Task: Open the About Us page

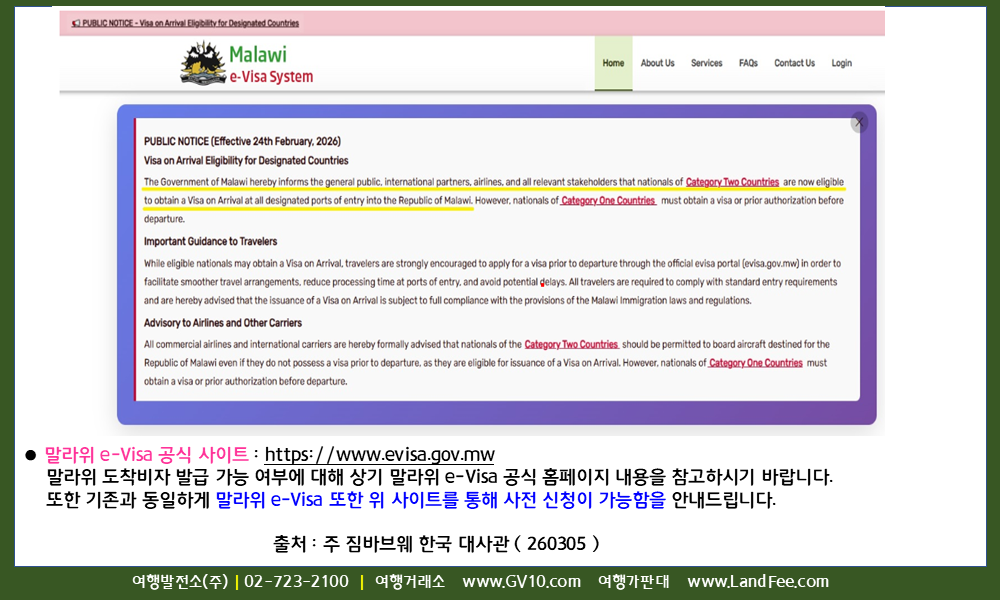Action: 657,63
